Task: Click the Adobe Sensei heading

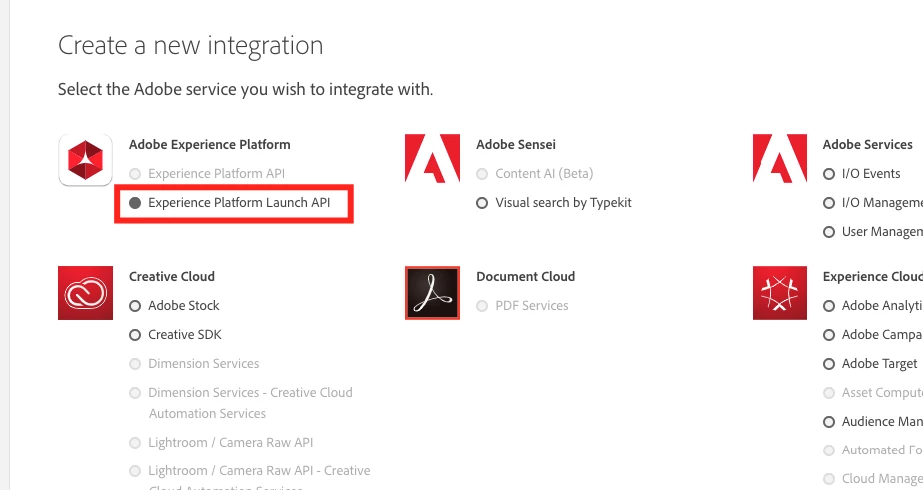Action: [516, 145]
